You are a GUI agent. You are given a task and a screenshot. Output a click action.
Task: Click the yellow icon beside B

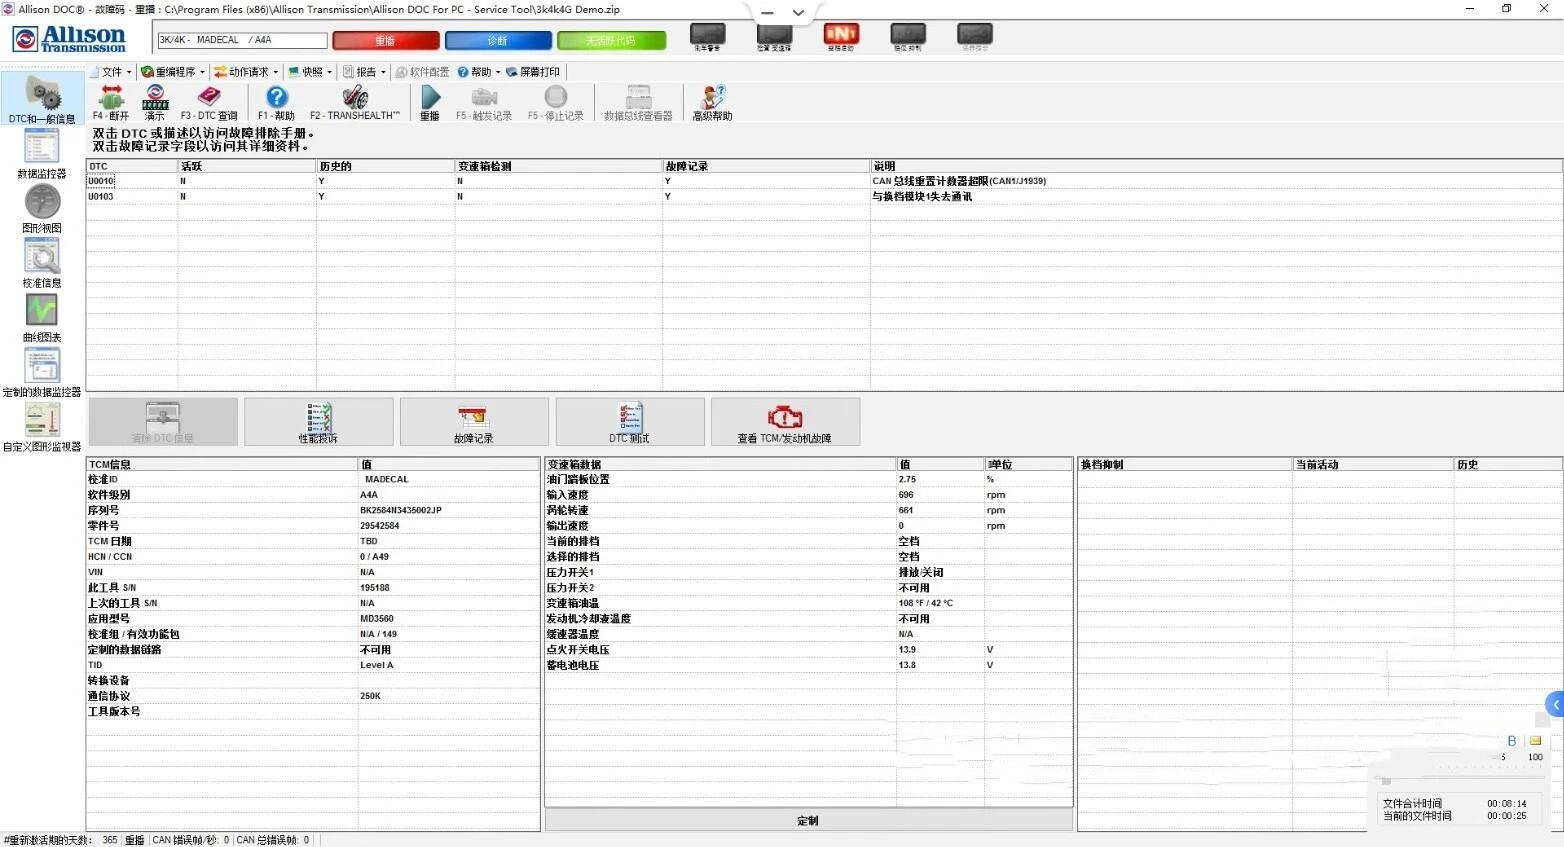click(1535, 741)
